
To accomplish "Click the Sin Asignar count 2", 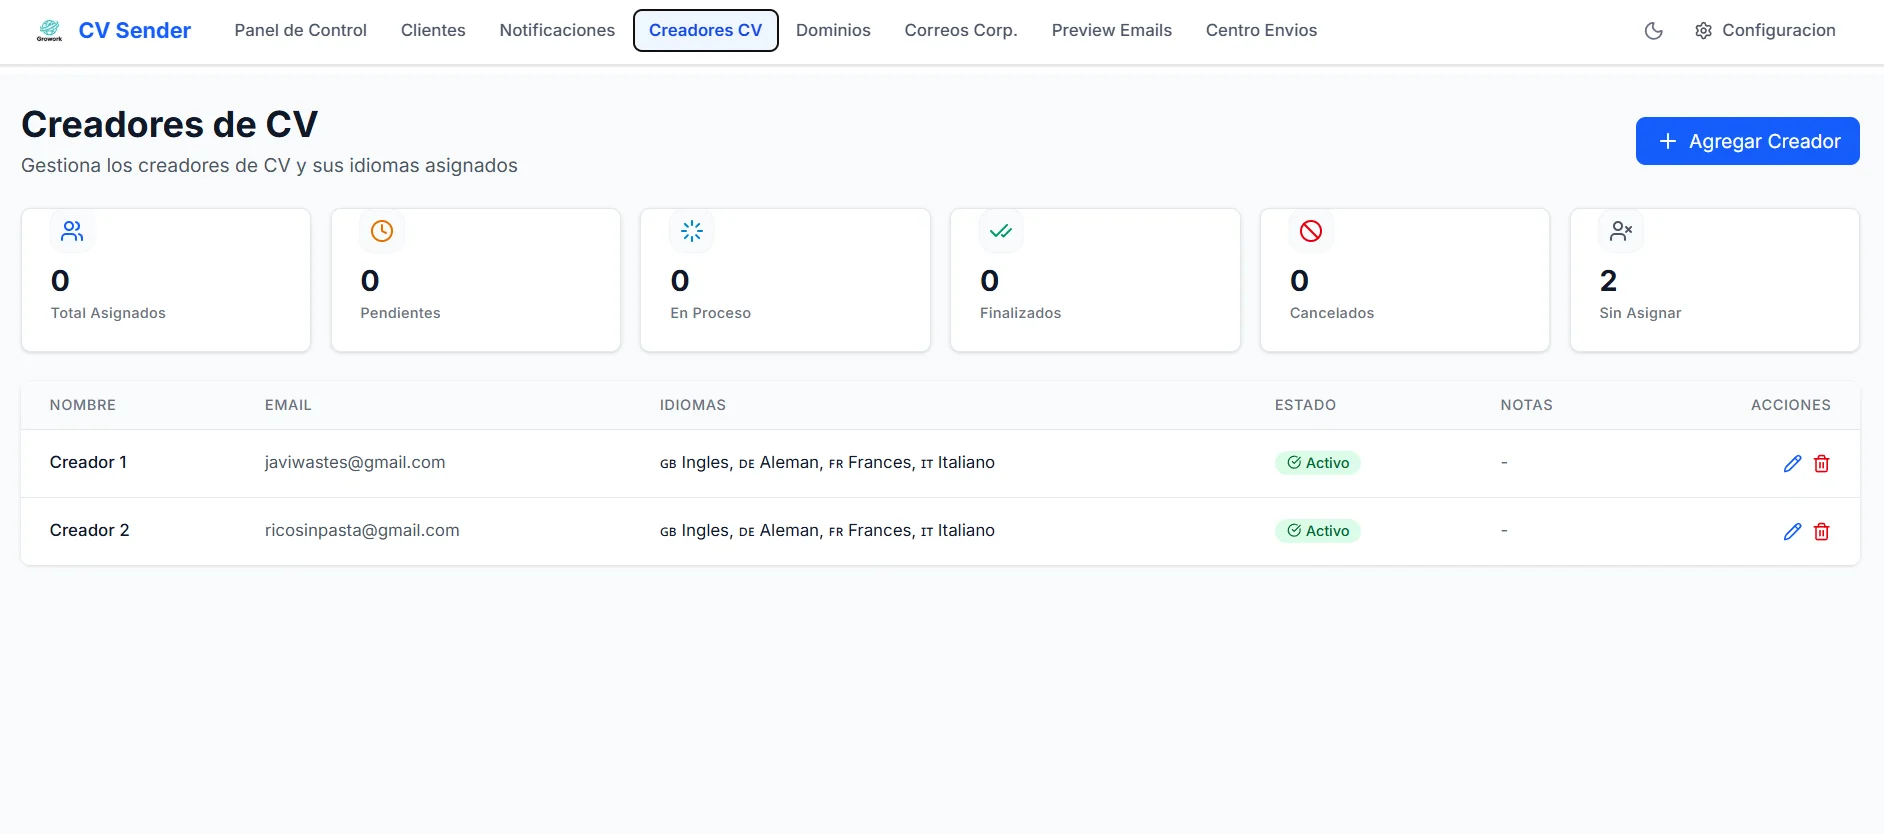I will pos(1608,281).
